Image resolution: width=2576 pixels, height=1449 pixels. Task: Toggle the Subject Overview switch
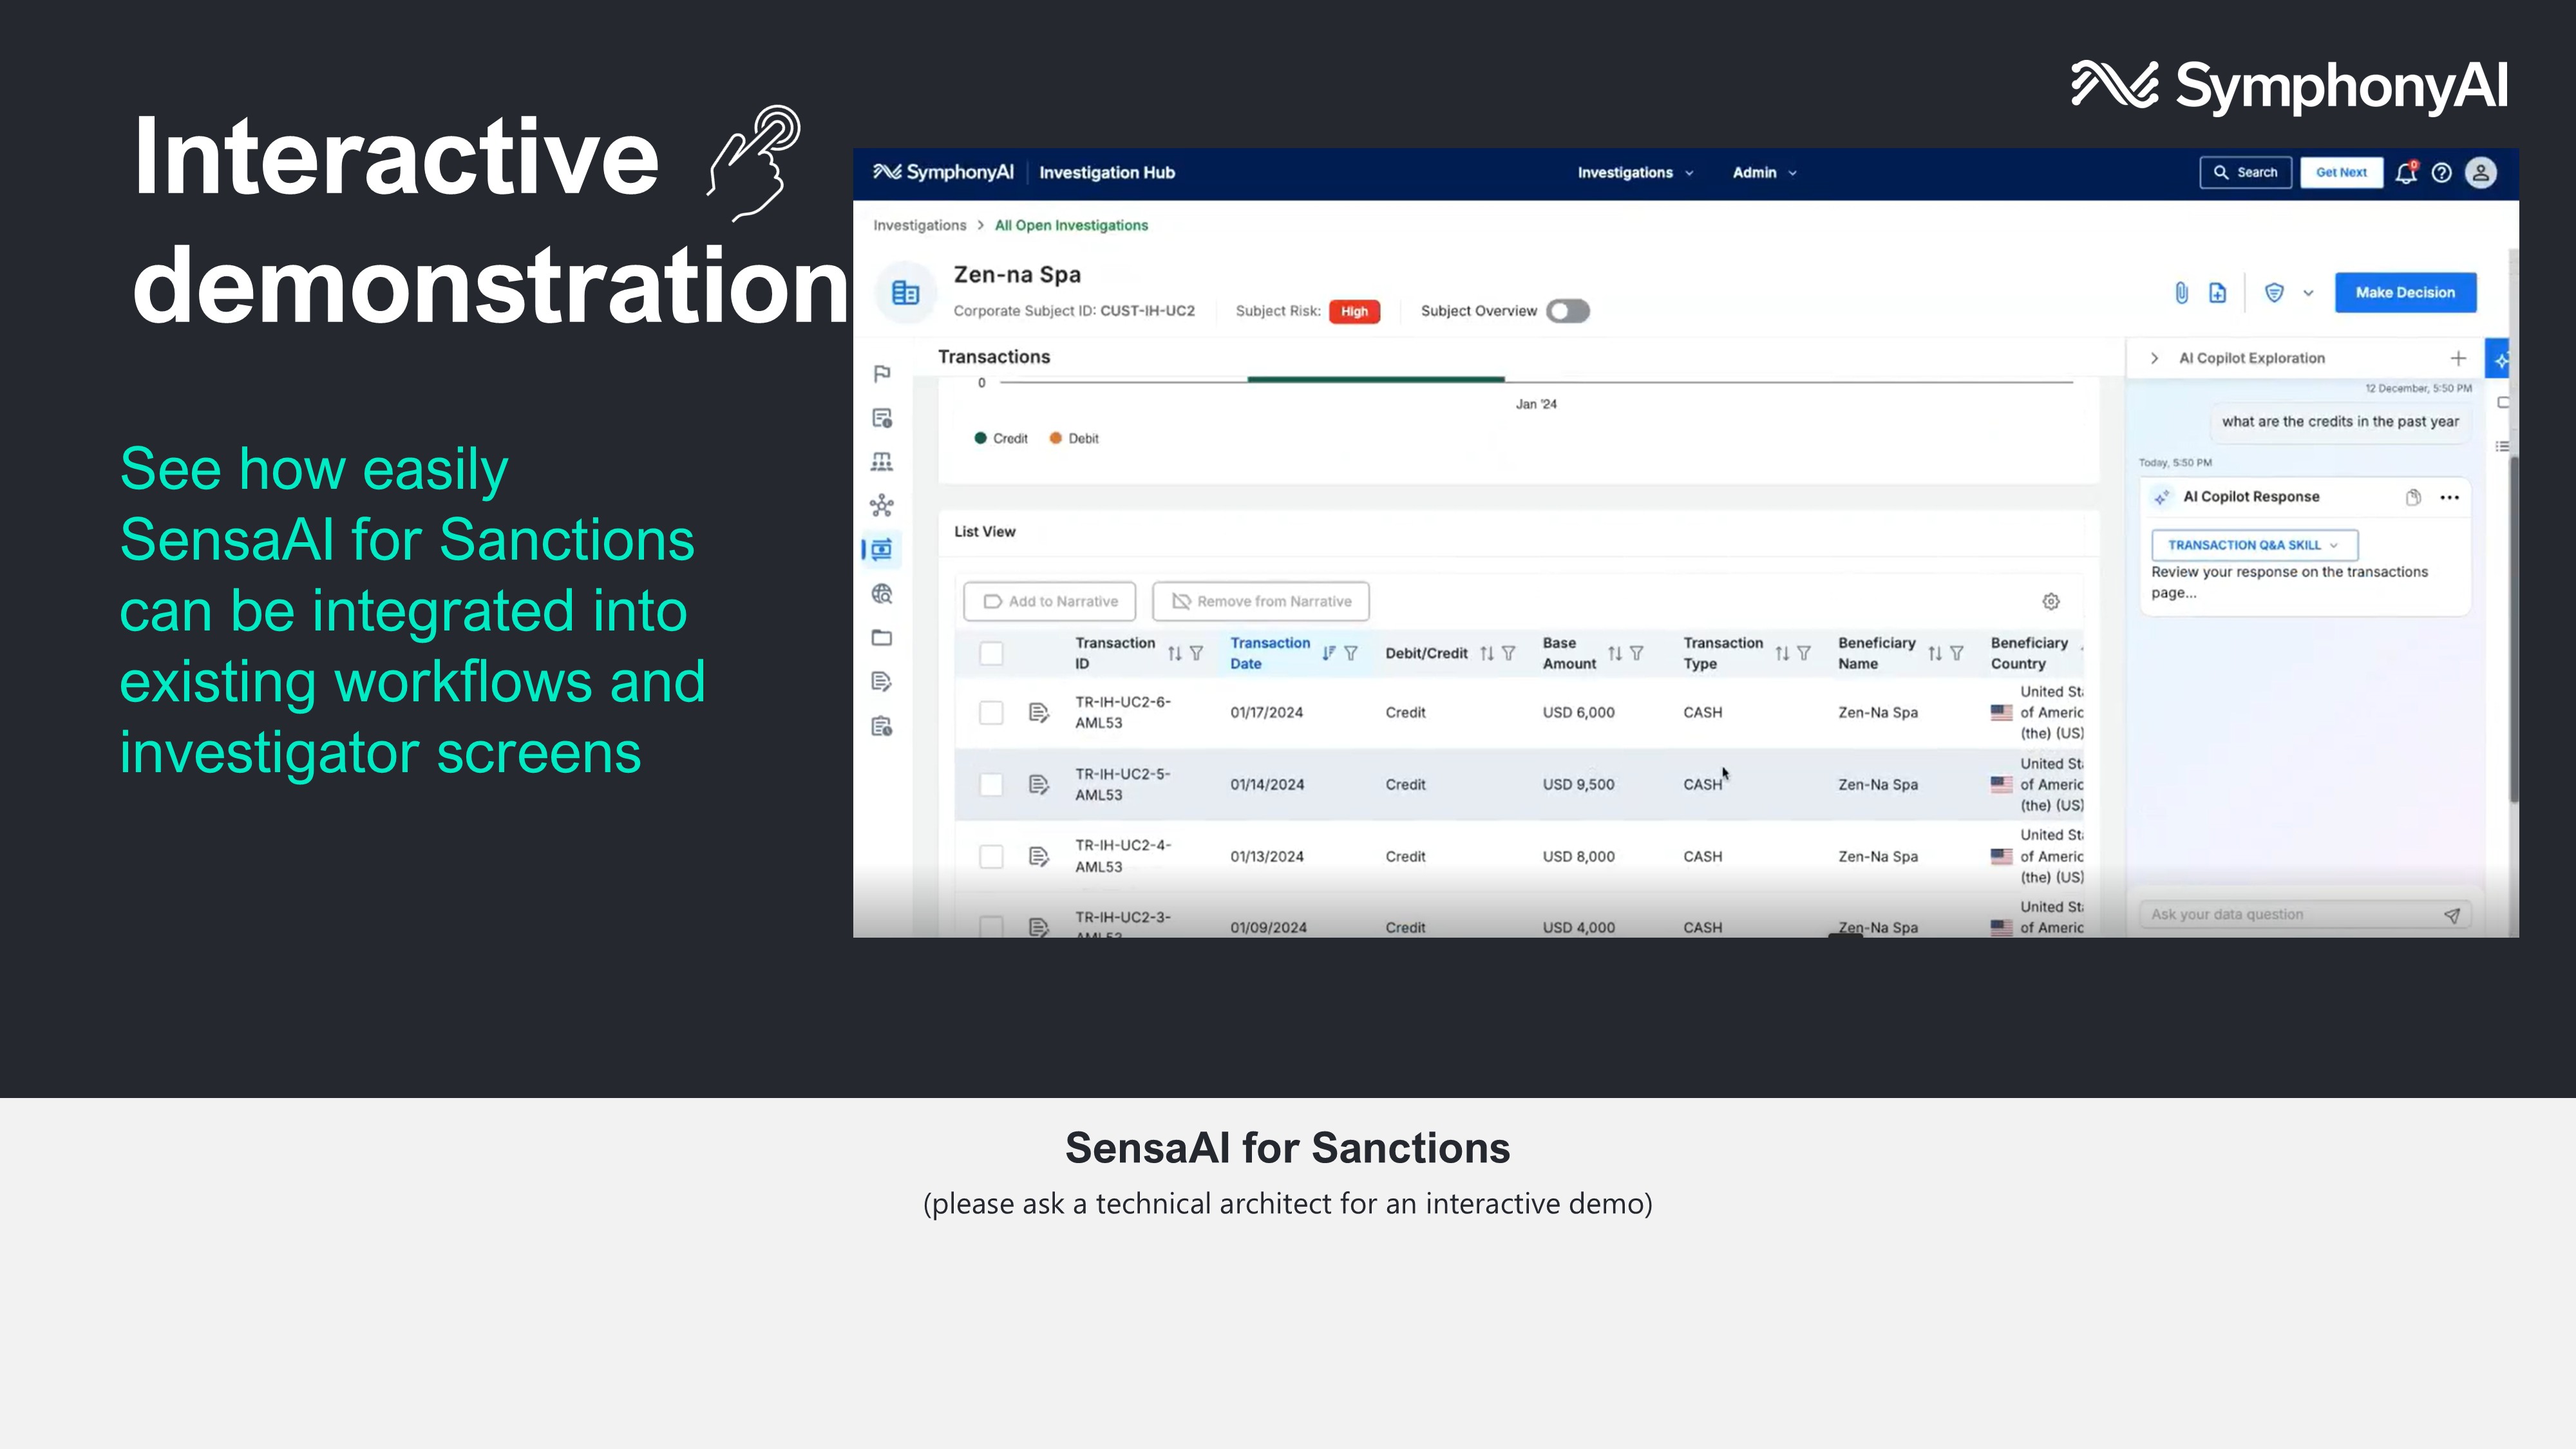click(1567, 311)
